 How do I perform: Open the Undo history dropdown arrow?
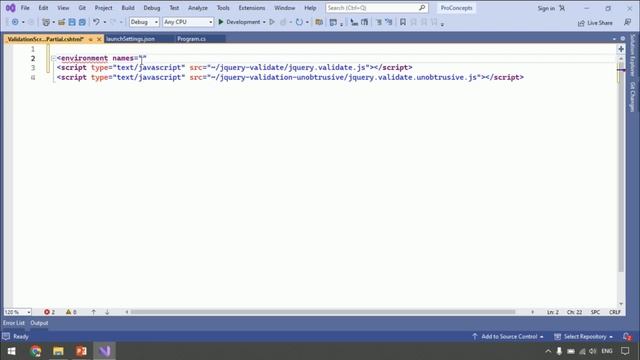104,22
